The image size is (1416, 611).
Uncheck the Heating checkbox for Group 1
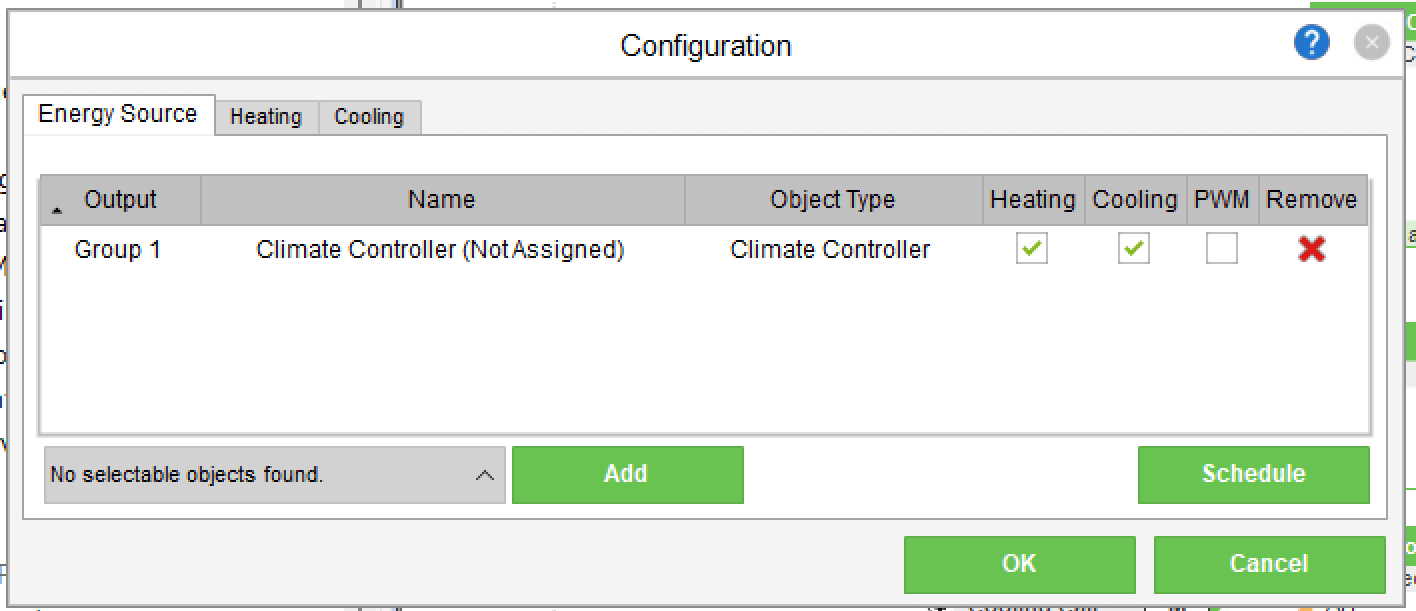pyautogui.click(x=1032, y=249)
